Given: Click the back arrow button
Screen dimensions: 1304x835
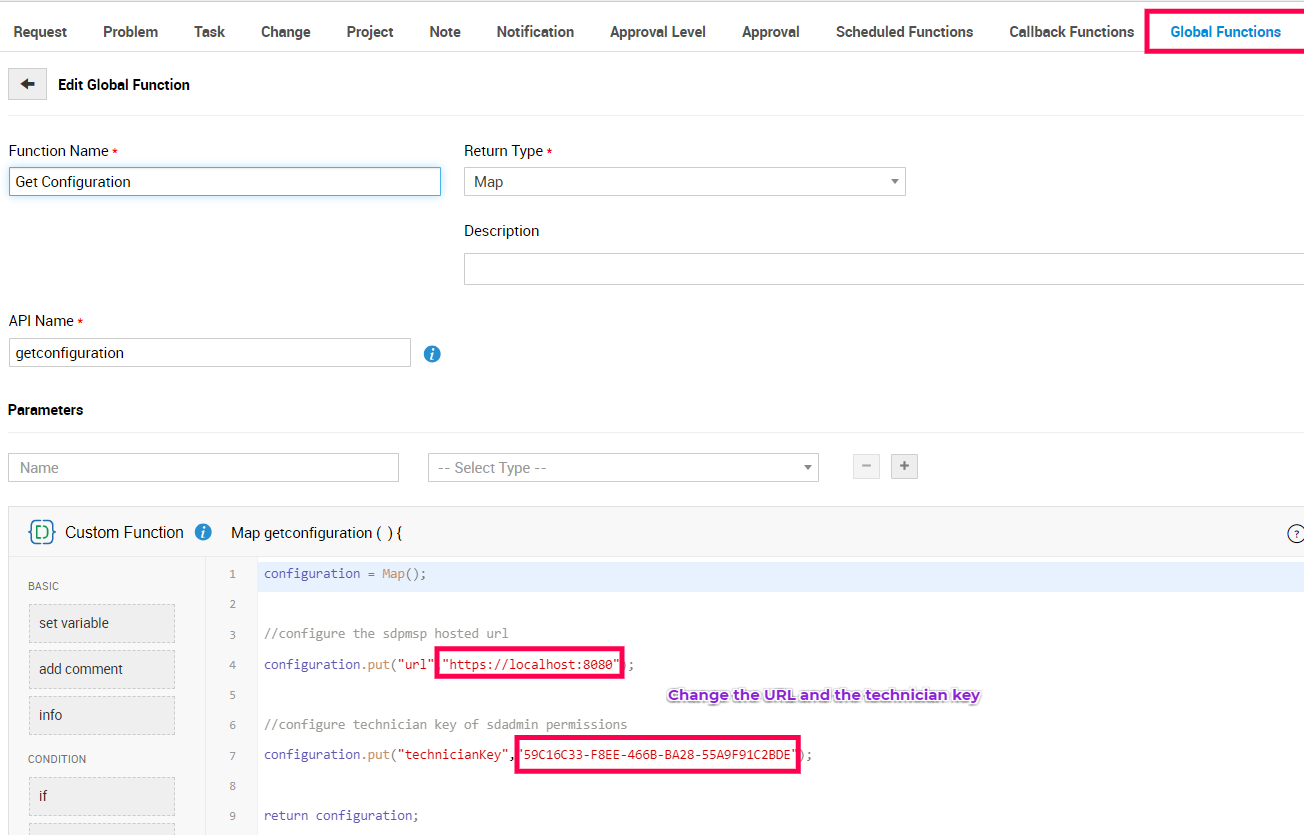Looking at the screenshot, I should coord(27,85).
